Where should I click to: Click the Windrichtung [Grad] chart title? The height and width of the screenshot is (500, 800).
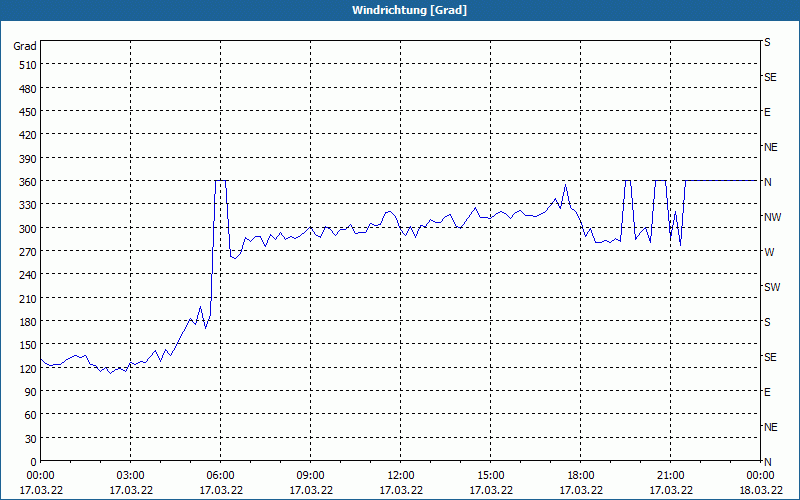[x=409, y=10]
